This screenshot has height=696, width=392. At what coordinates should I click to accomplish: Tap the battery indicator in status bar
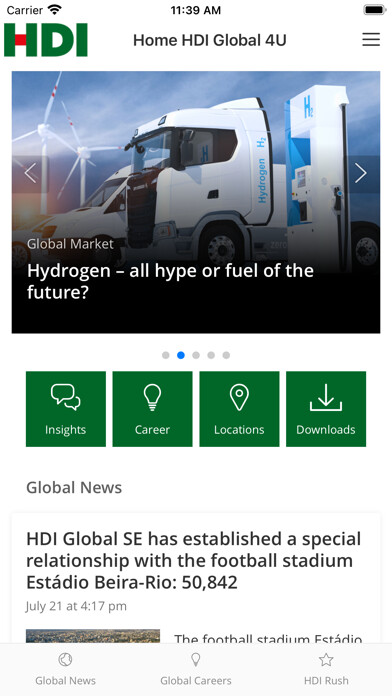(x=375, y=10)
